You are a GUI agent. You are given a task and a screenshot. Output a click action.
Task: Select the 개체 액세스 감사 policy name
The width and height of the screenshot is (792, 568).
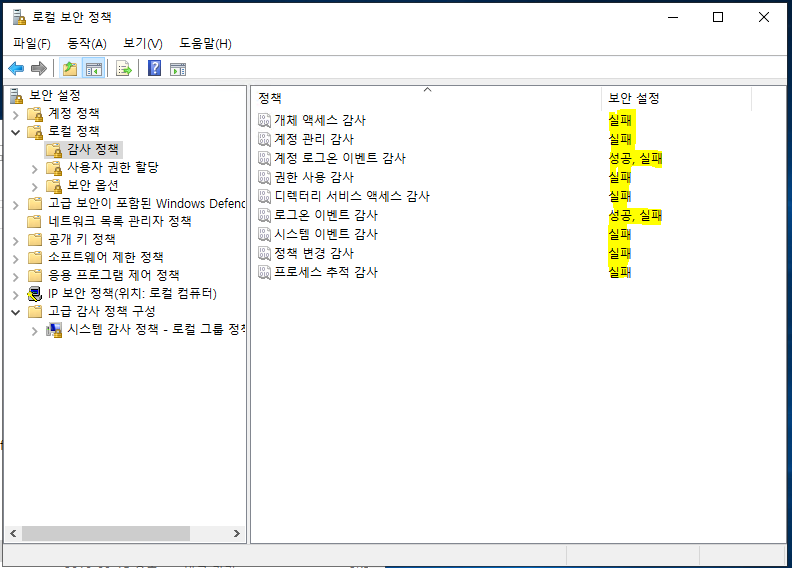[x=320, y=120]
